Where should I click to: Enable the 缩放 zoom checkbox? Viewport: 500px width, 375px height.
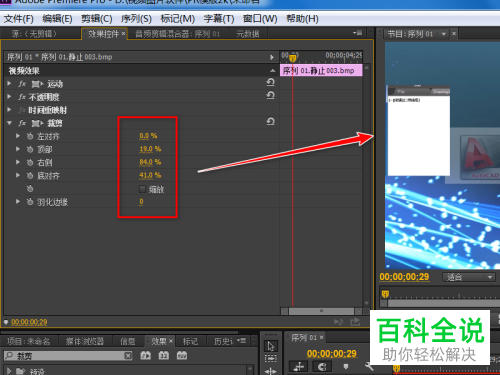pos(142,189)
